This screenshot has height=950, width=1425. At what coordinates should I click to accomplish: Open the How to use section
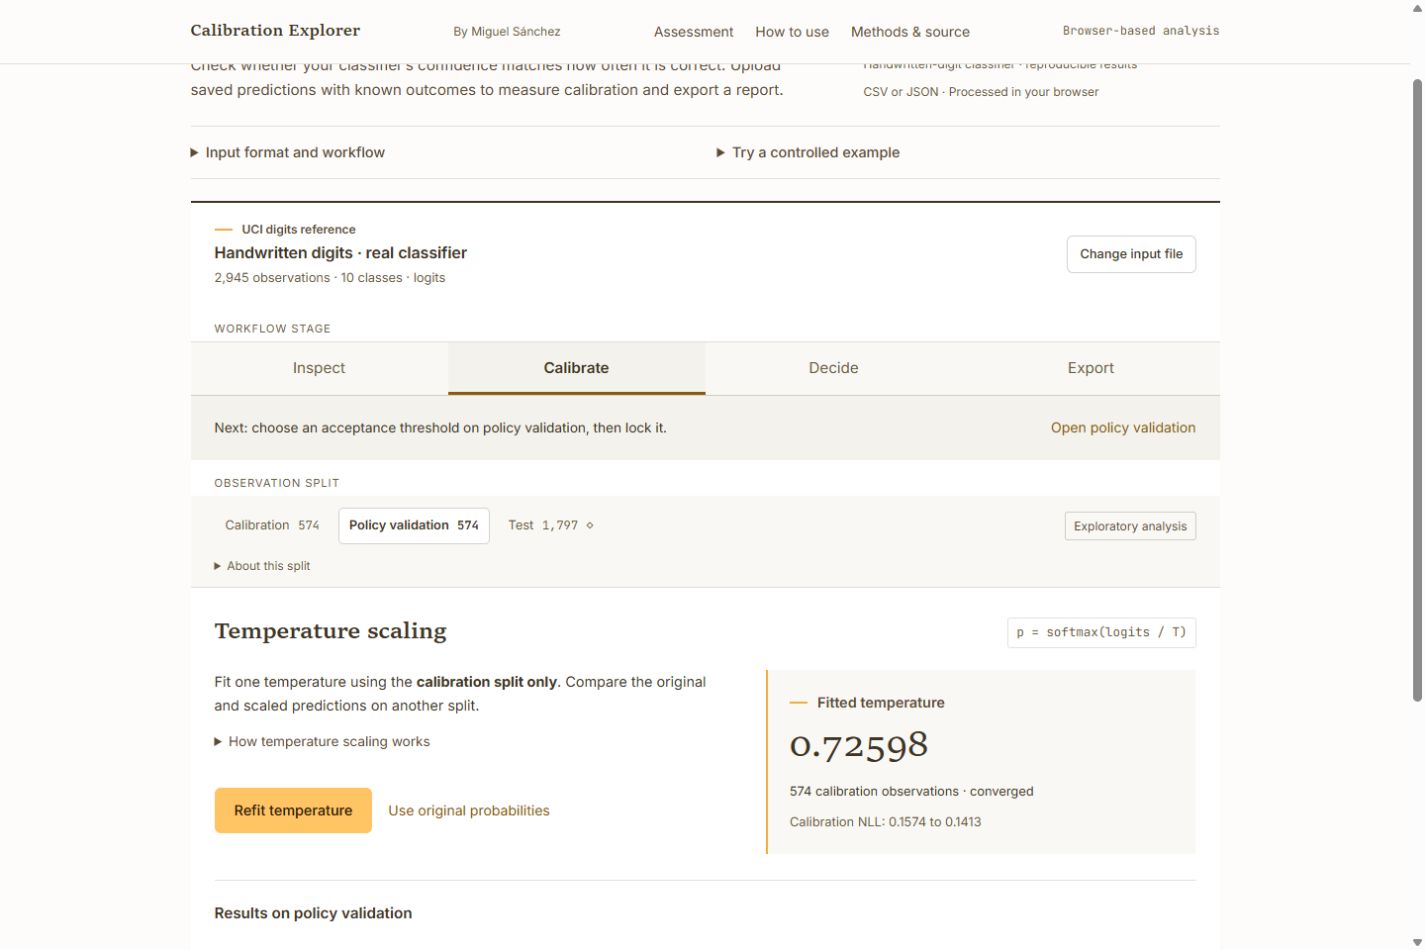(792, 32)
